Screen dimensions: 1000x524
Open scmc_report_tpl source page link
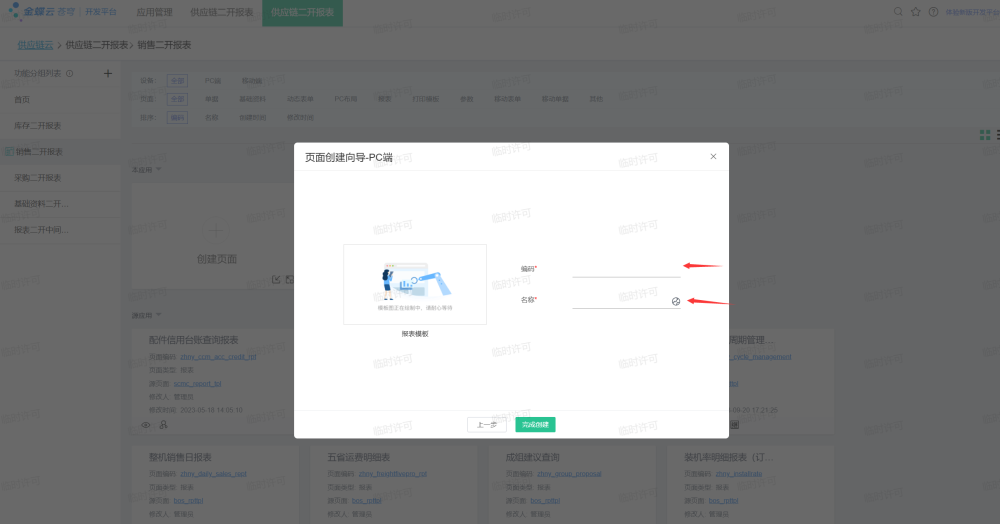pyautogui.click(x=198, y=384)
